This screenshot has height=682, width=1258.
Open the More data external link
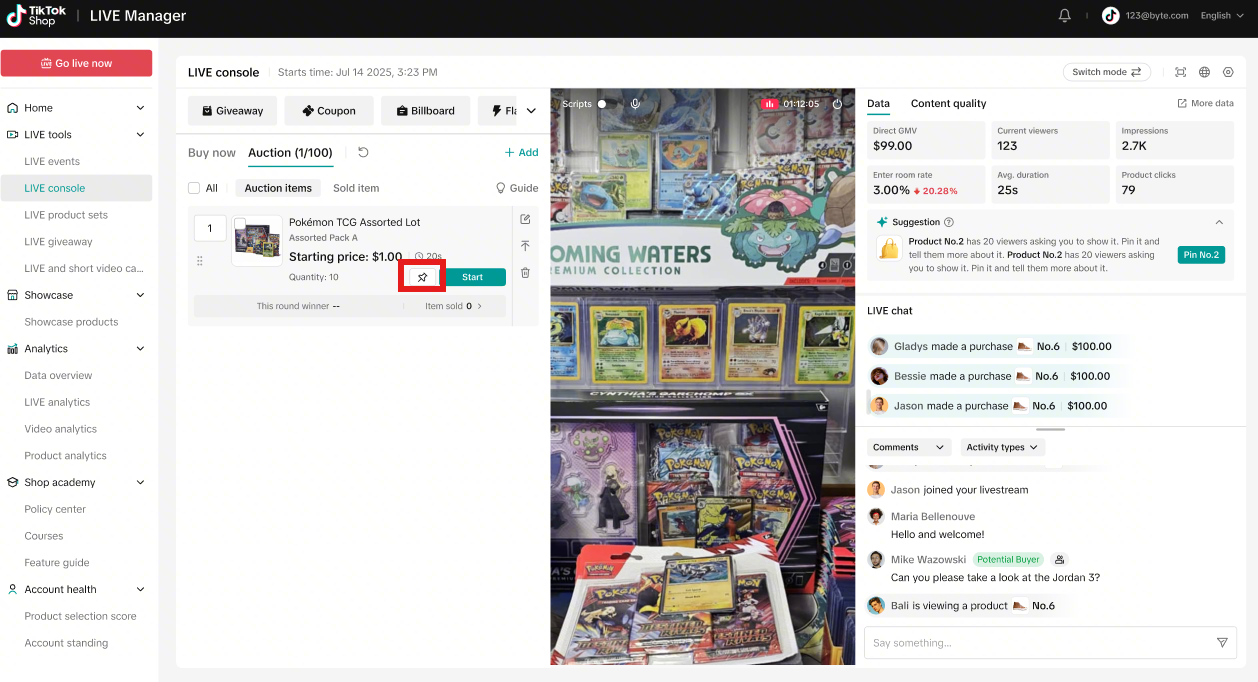pyautogui.click(x=1205, y=103)
